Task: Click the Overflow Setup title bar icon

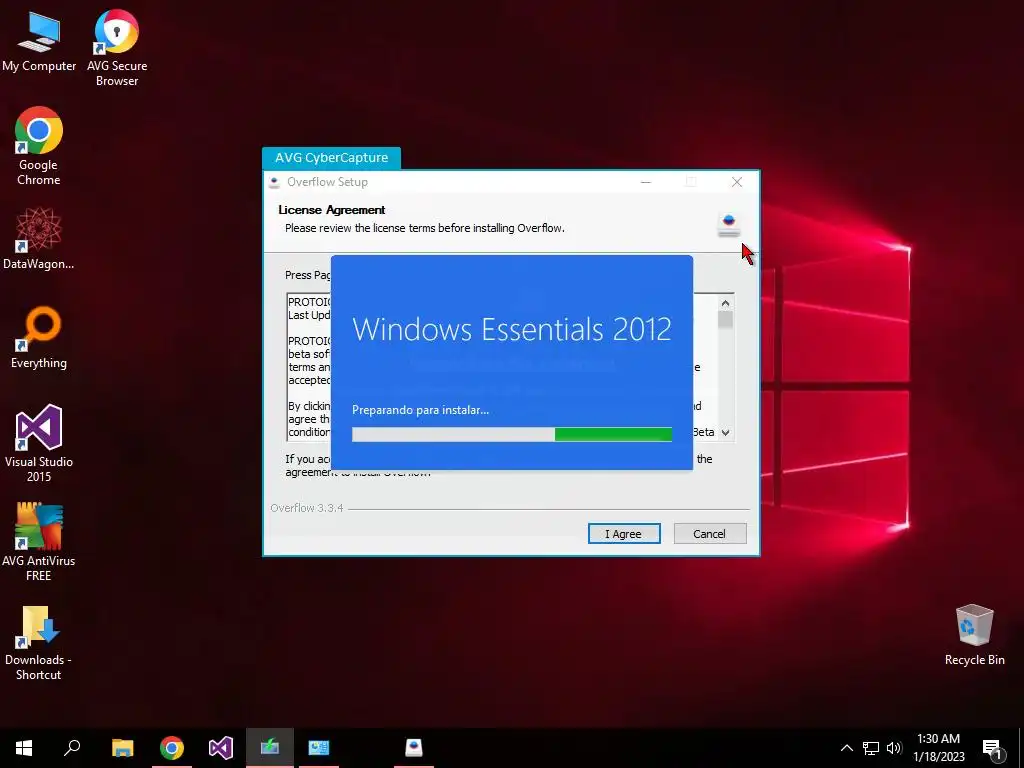Action: pos(275,182)
